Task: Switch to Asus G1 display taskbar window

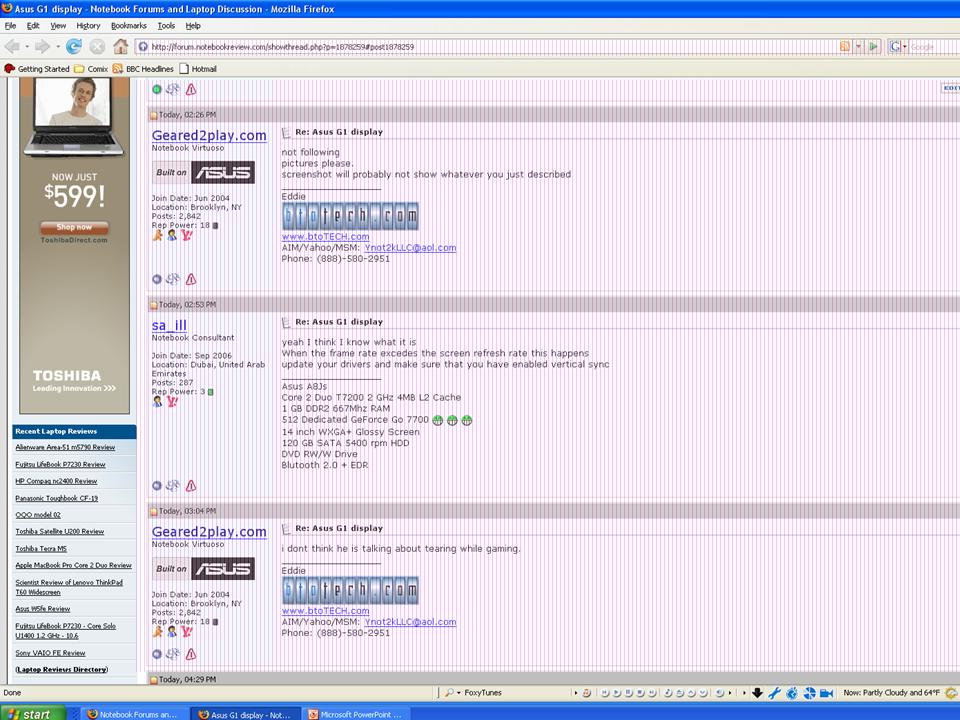Action: (x=245, y=714)
